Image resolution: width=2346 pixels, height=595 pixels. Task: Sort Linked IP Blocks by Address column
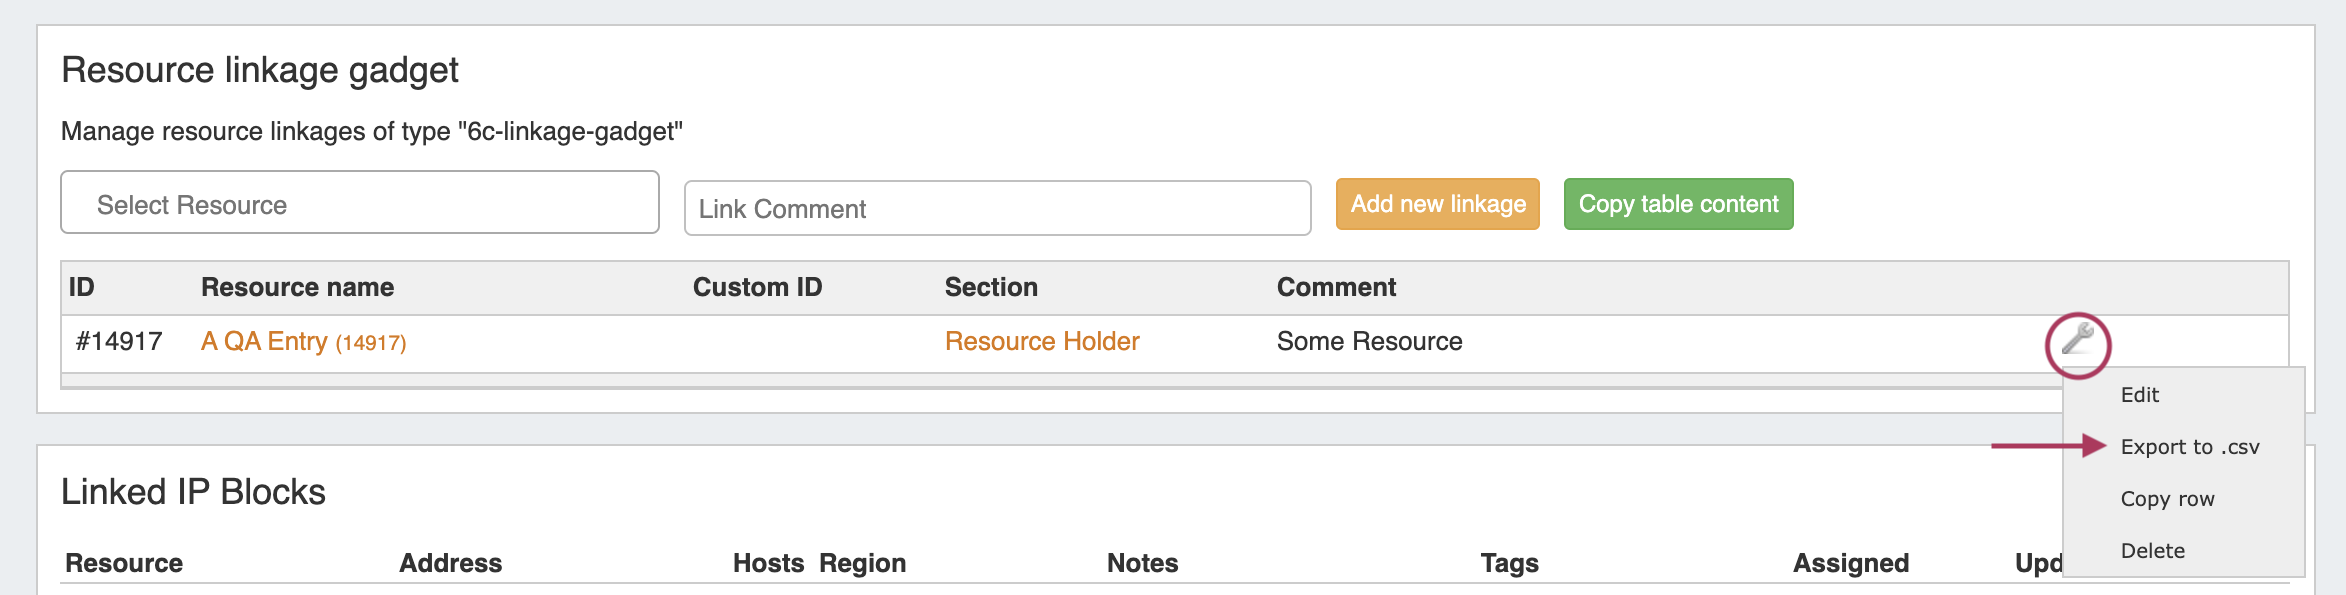pyautogui.click(x=451, y=564)
